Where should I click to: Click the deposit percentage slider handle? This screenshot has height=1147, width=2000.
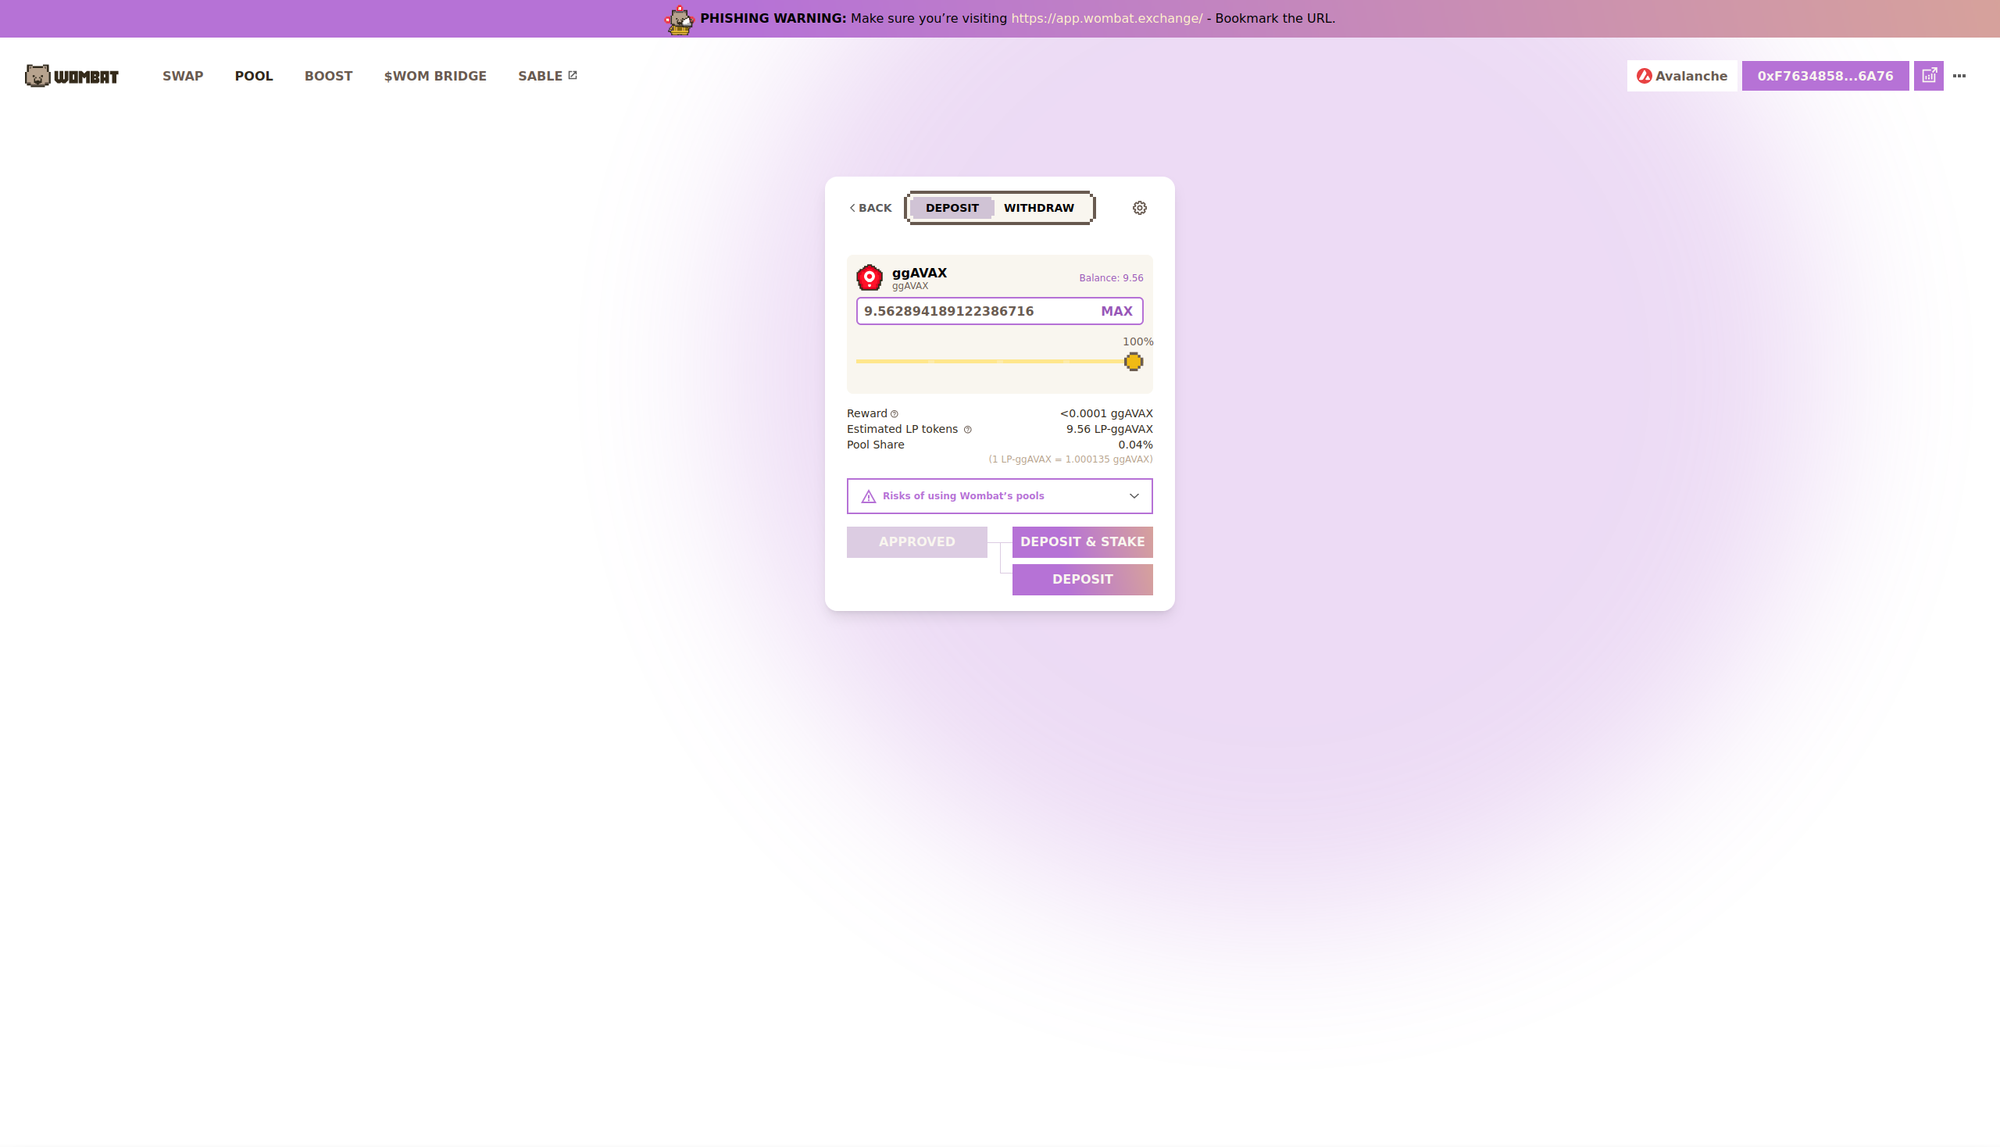point(1133,362)
